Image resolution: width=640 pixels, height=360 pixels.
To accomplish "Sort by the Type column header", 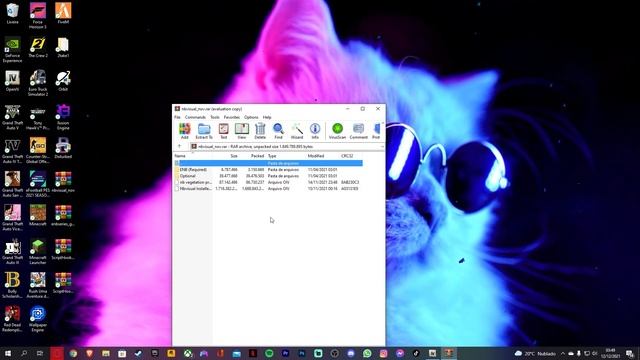I will tap(272, 156).
